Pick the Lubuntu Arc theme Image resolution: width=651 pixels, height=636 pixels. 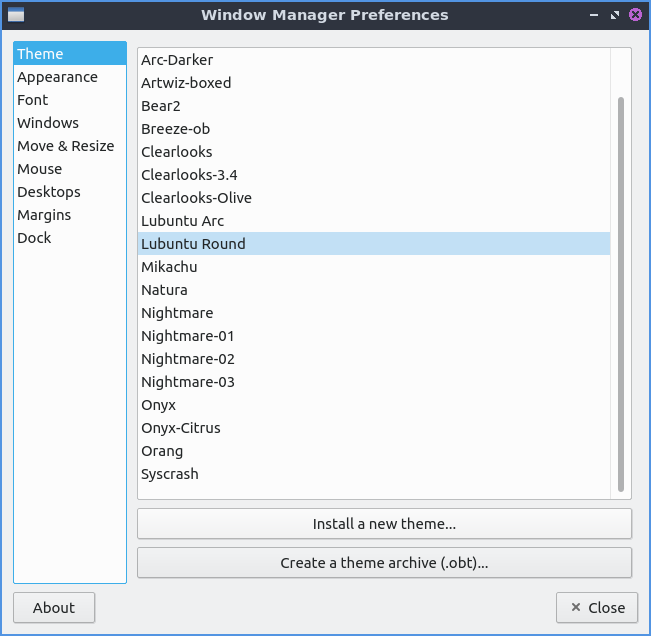[182, 221]
